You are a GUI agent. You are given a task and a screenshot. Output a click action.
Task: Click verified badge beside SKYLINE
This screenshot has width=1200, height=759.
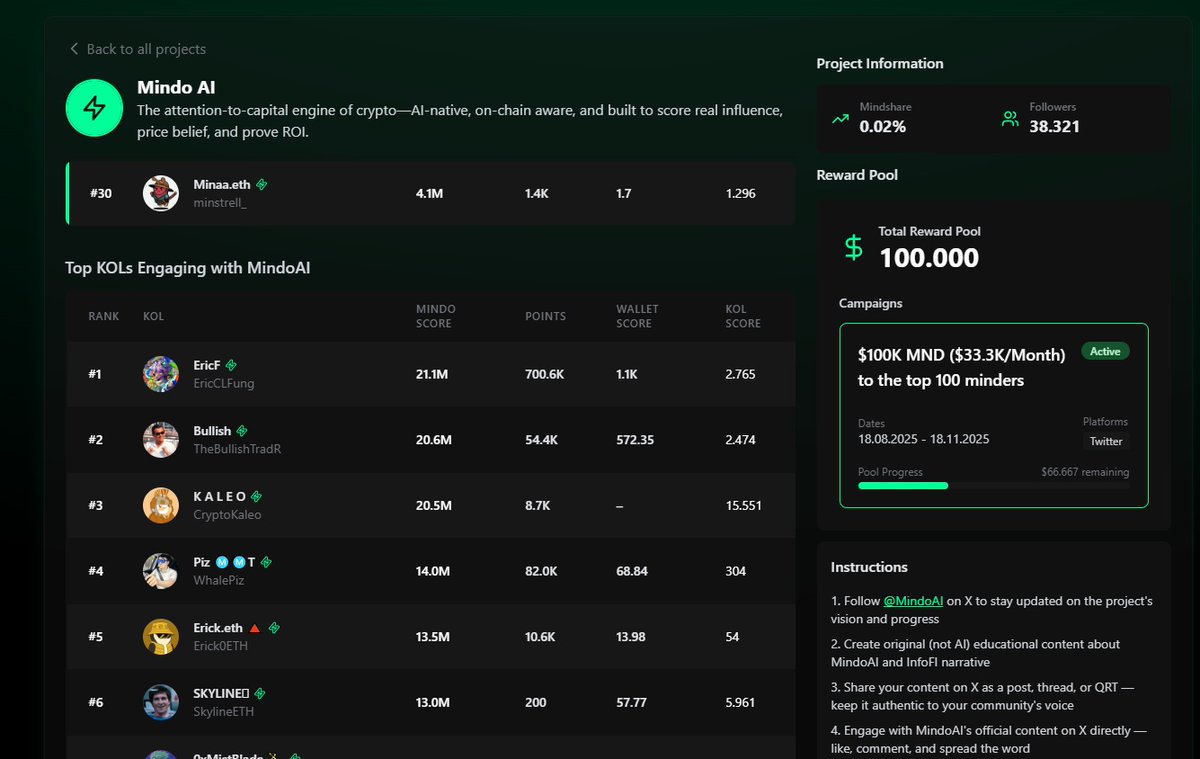pyautogui.click(x=259, y=693)
